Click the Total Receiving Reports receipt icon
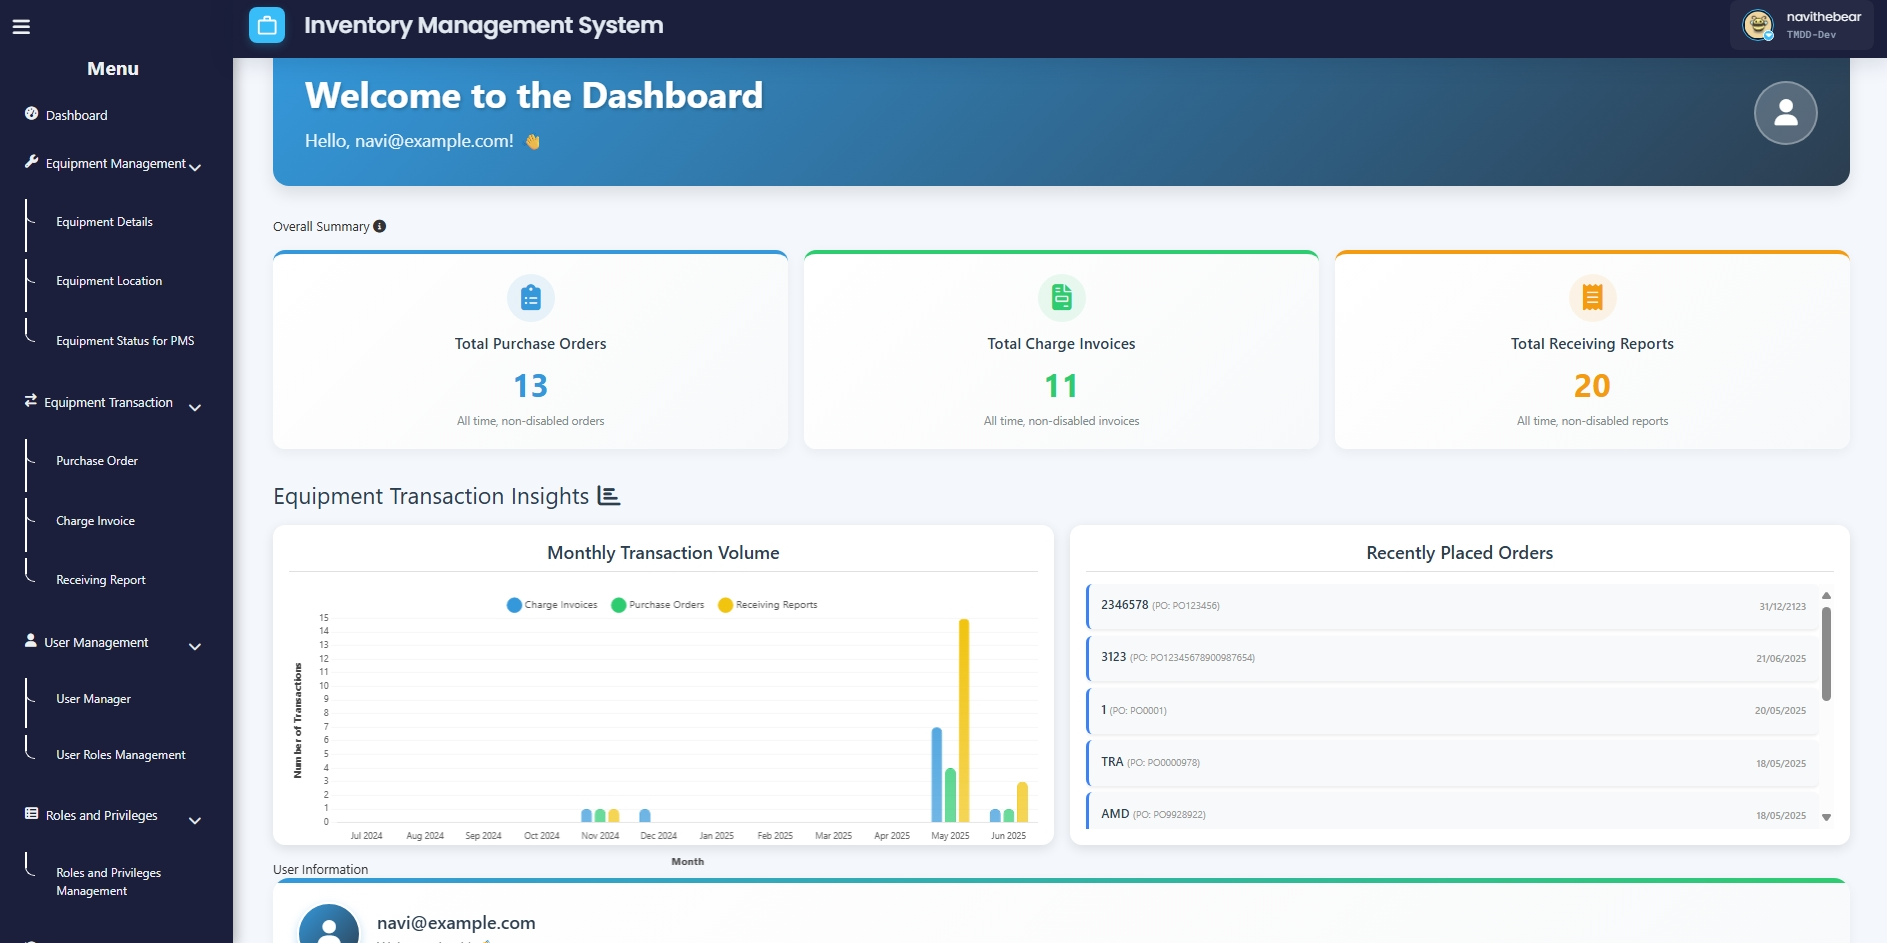Screen dimensions: 1887x943 tap(1592, 297)
